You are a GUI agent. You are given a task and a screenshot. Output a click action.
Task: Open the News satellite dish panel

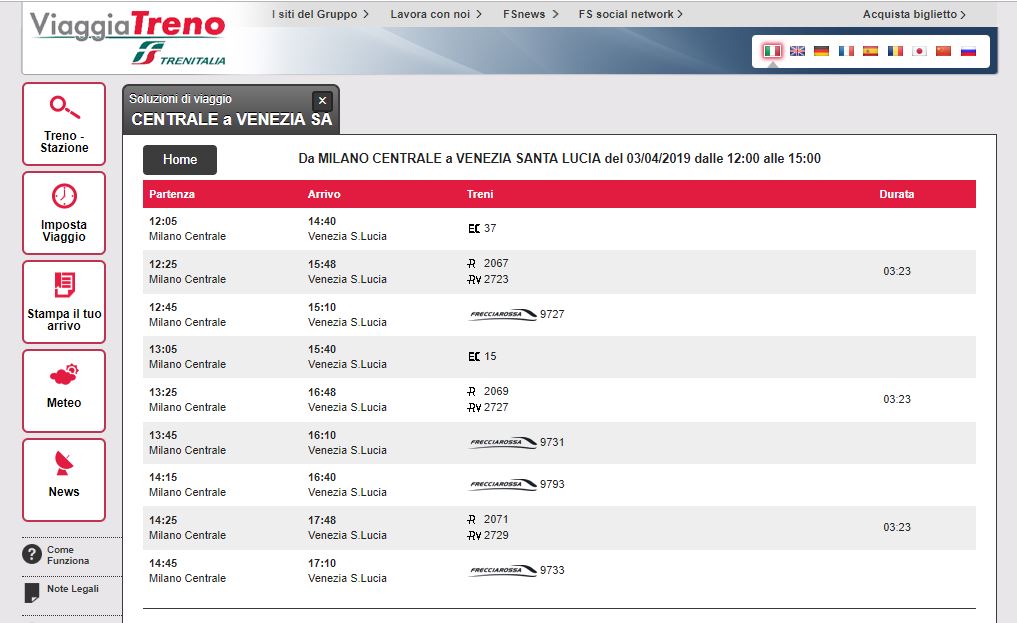tap(64, 480)
